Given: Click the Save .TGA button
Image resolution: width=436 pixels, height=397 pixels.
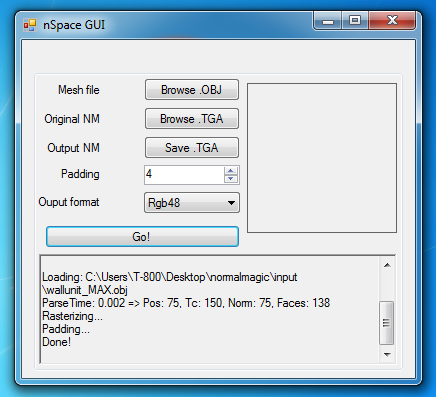Looking at the screenshot, I should click(x=192, y=148).
